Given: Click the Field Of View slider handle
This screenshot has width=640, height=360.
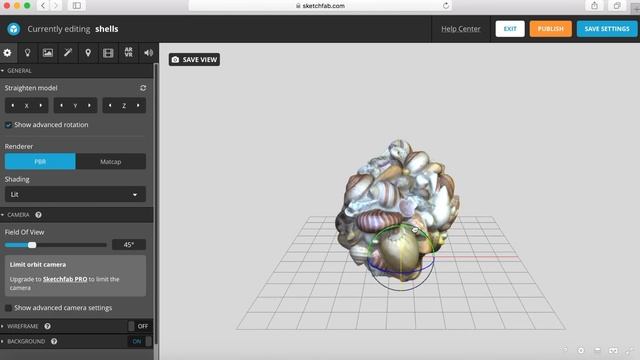Looking at the screenshot, I should (x=32, y=245).
